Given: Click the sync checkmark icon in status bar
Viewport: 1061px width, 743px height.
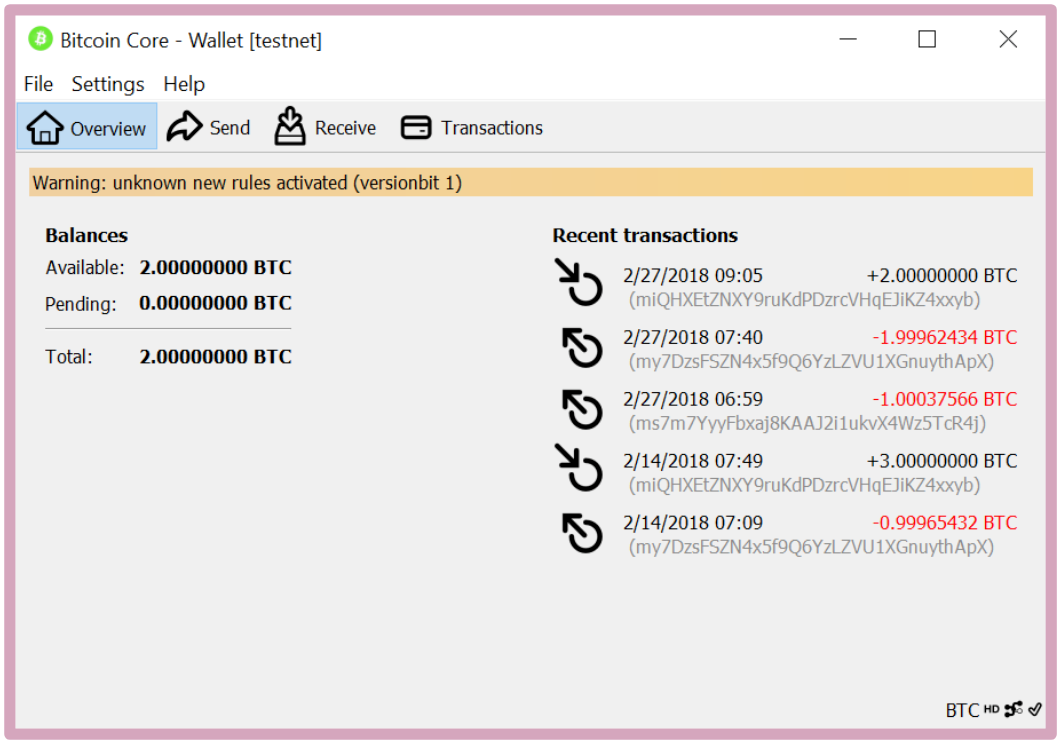Looking at the screenshot, I should pos(1036,709).
